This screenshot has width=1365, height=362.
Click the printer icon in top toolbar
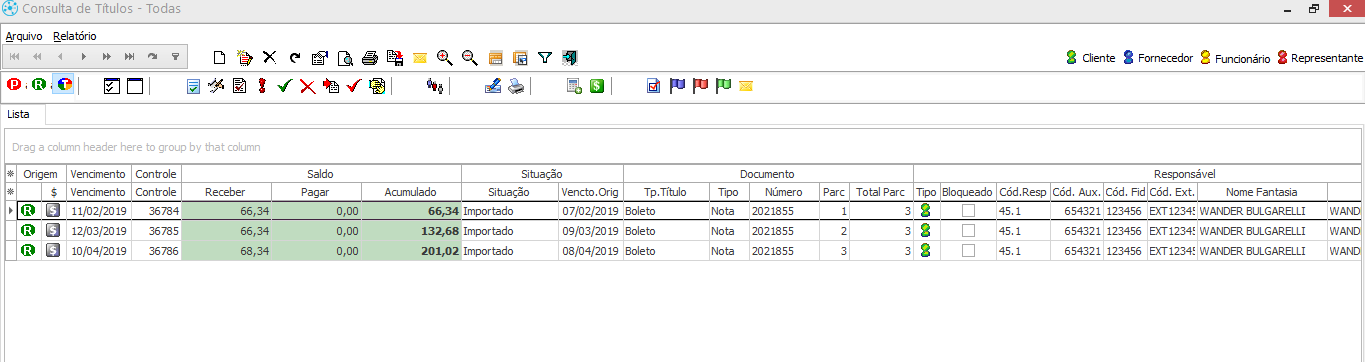[x=370, y=57]
